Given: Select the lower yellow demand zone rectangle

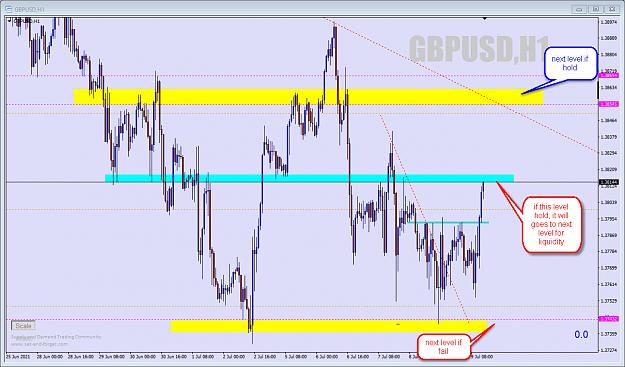Looking at the screenshot, I should (x=329, y=326).
